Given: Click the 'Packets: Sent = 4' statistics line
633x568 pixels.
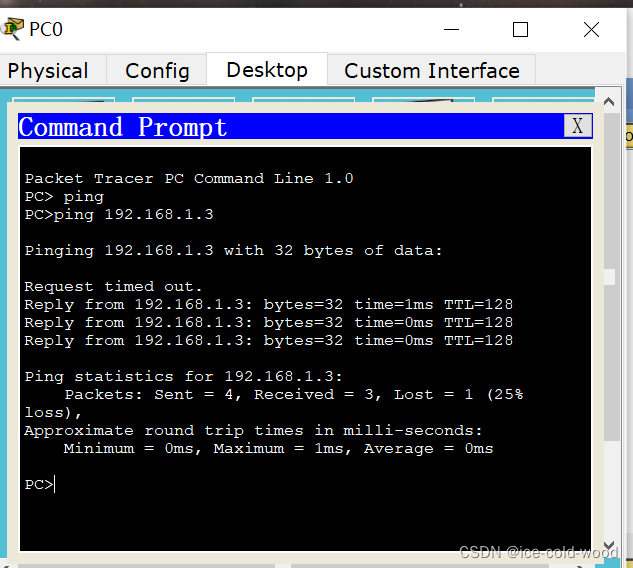Looking at the screenshot, I should point(294,394).
